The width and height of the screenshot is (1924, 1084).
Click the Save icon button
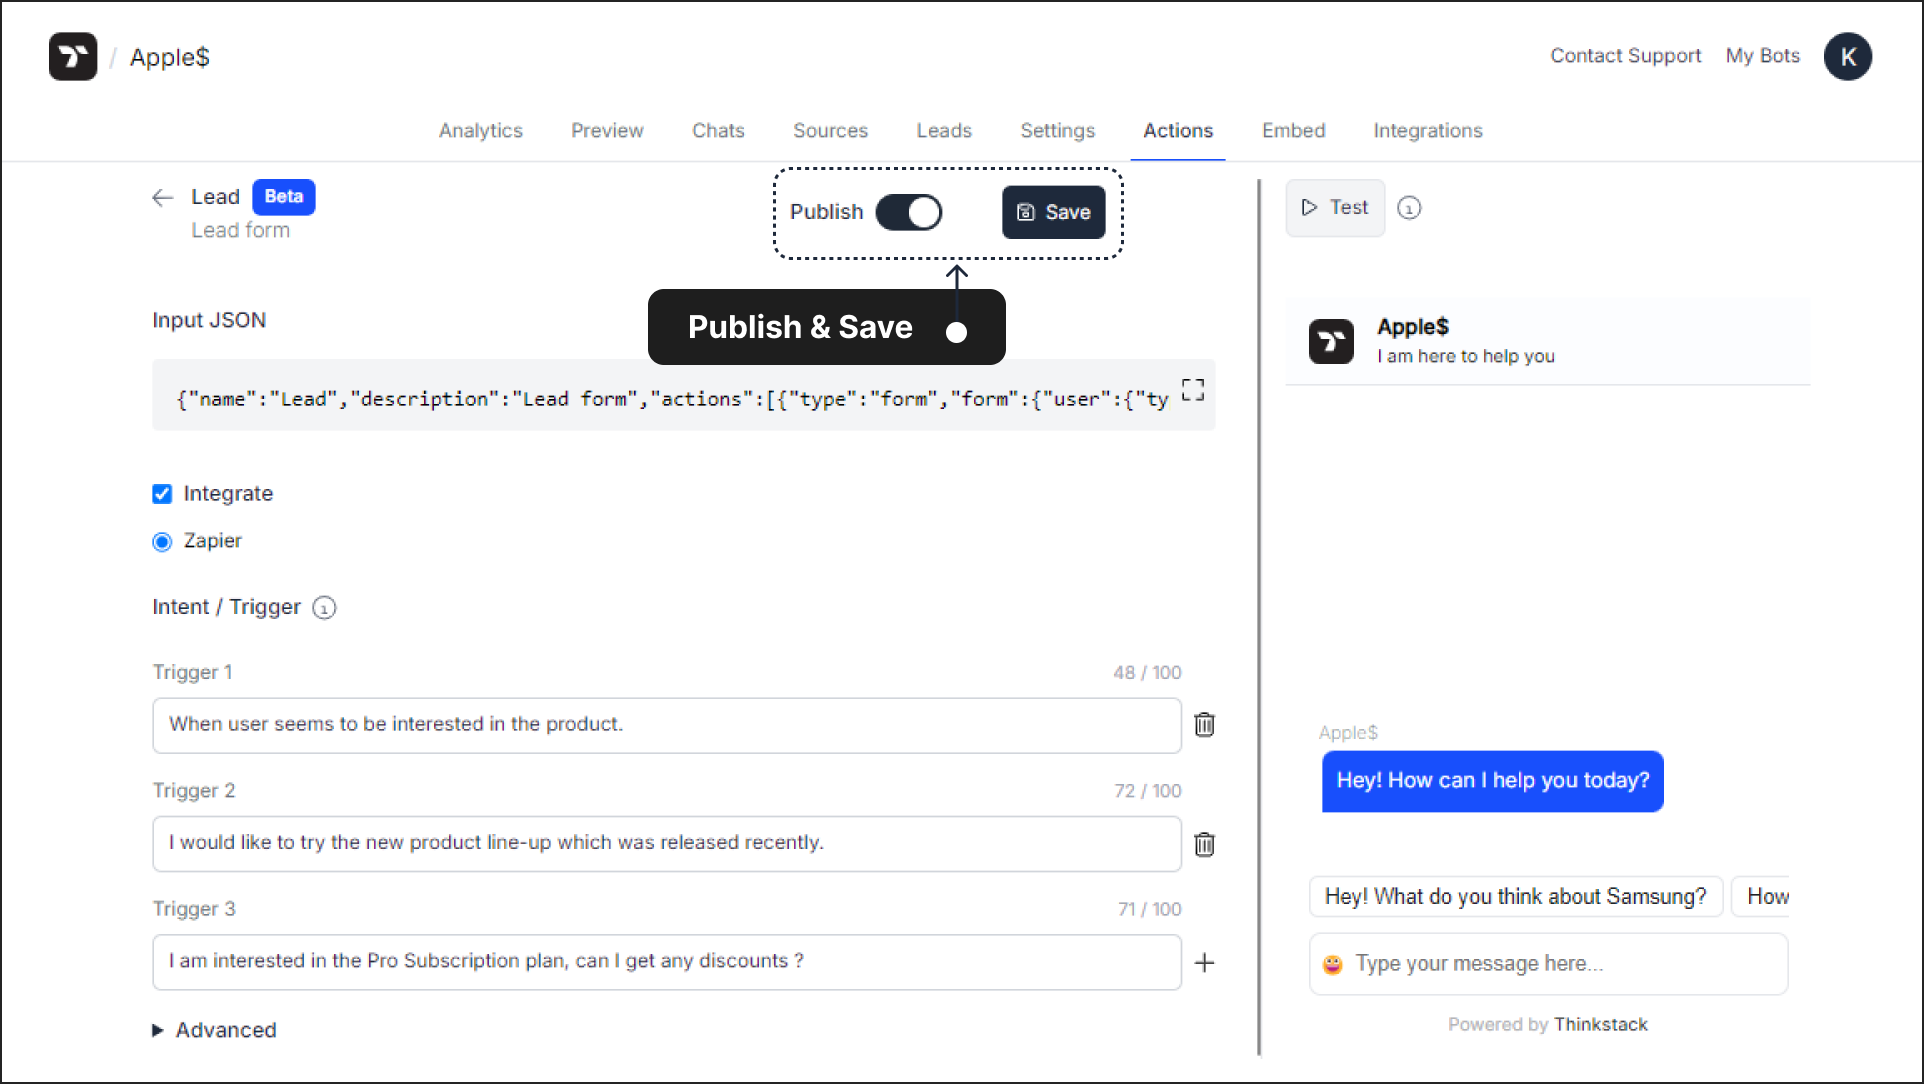point(1052,212)
